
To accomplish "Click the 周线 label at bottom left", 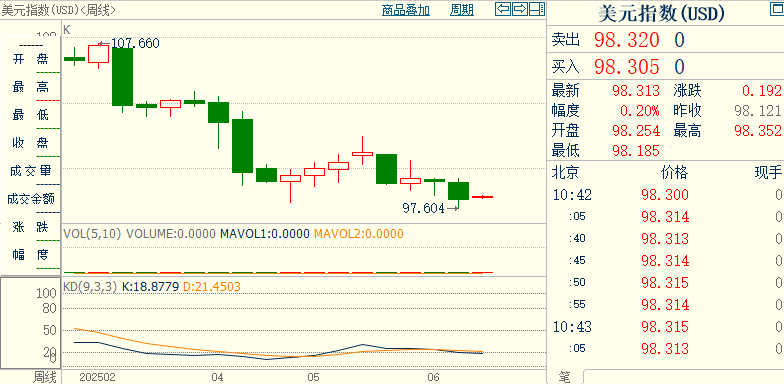I will tap(45, 377).
